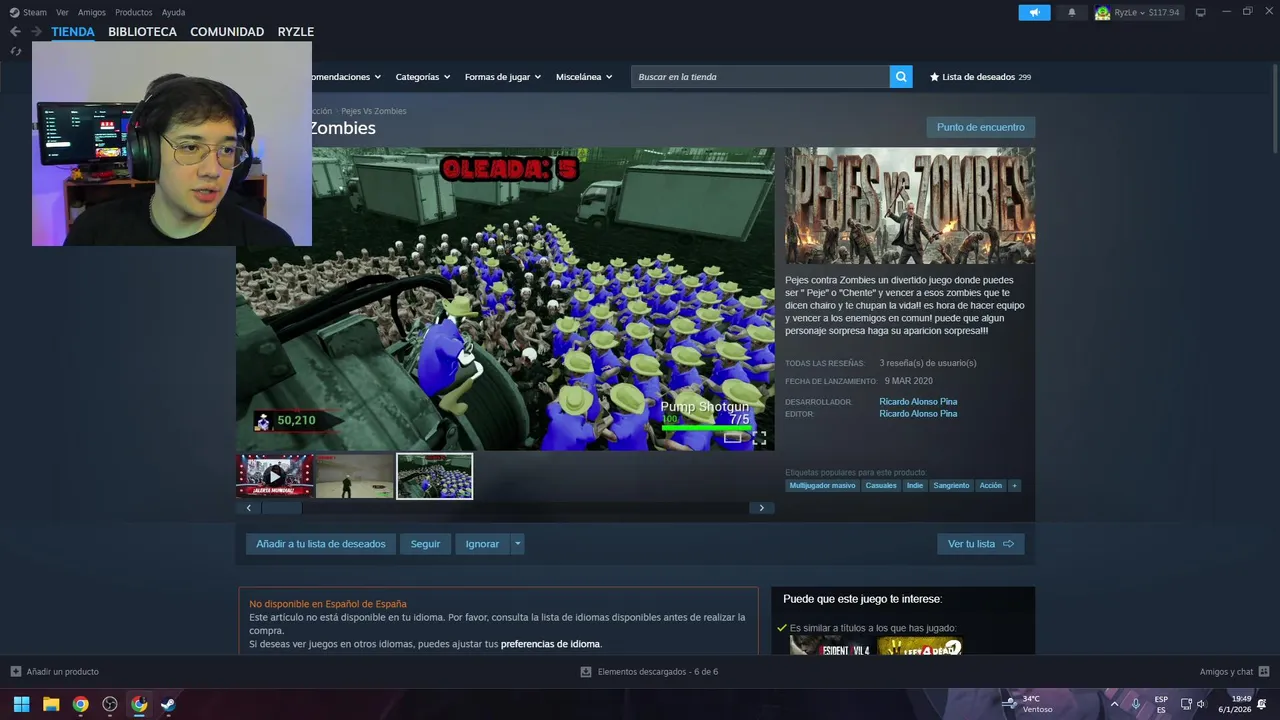The image size is (1280, 720).
Task: Open Google Chrome from taskbar
Action: click(x=80, y=704)
